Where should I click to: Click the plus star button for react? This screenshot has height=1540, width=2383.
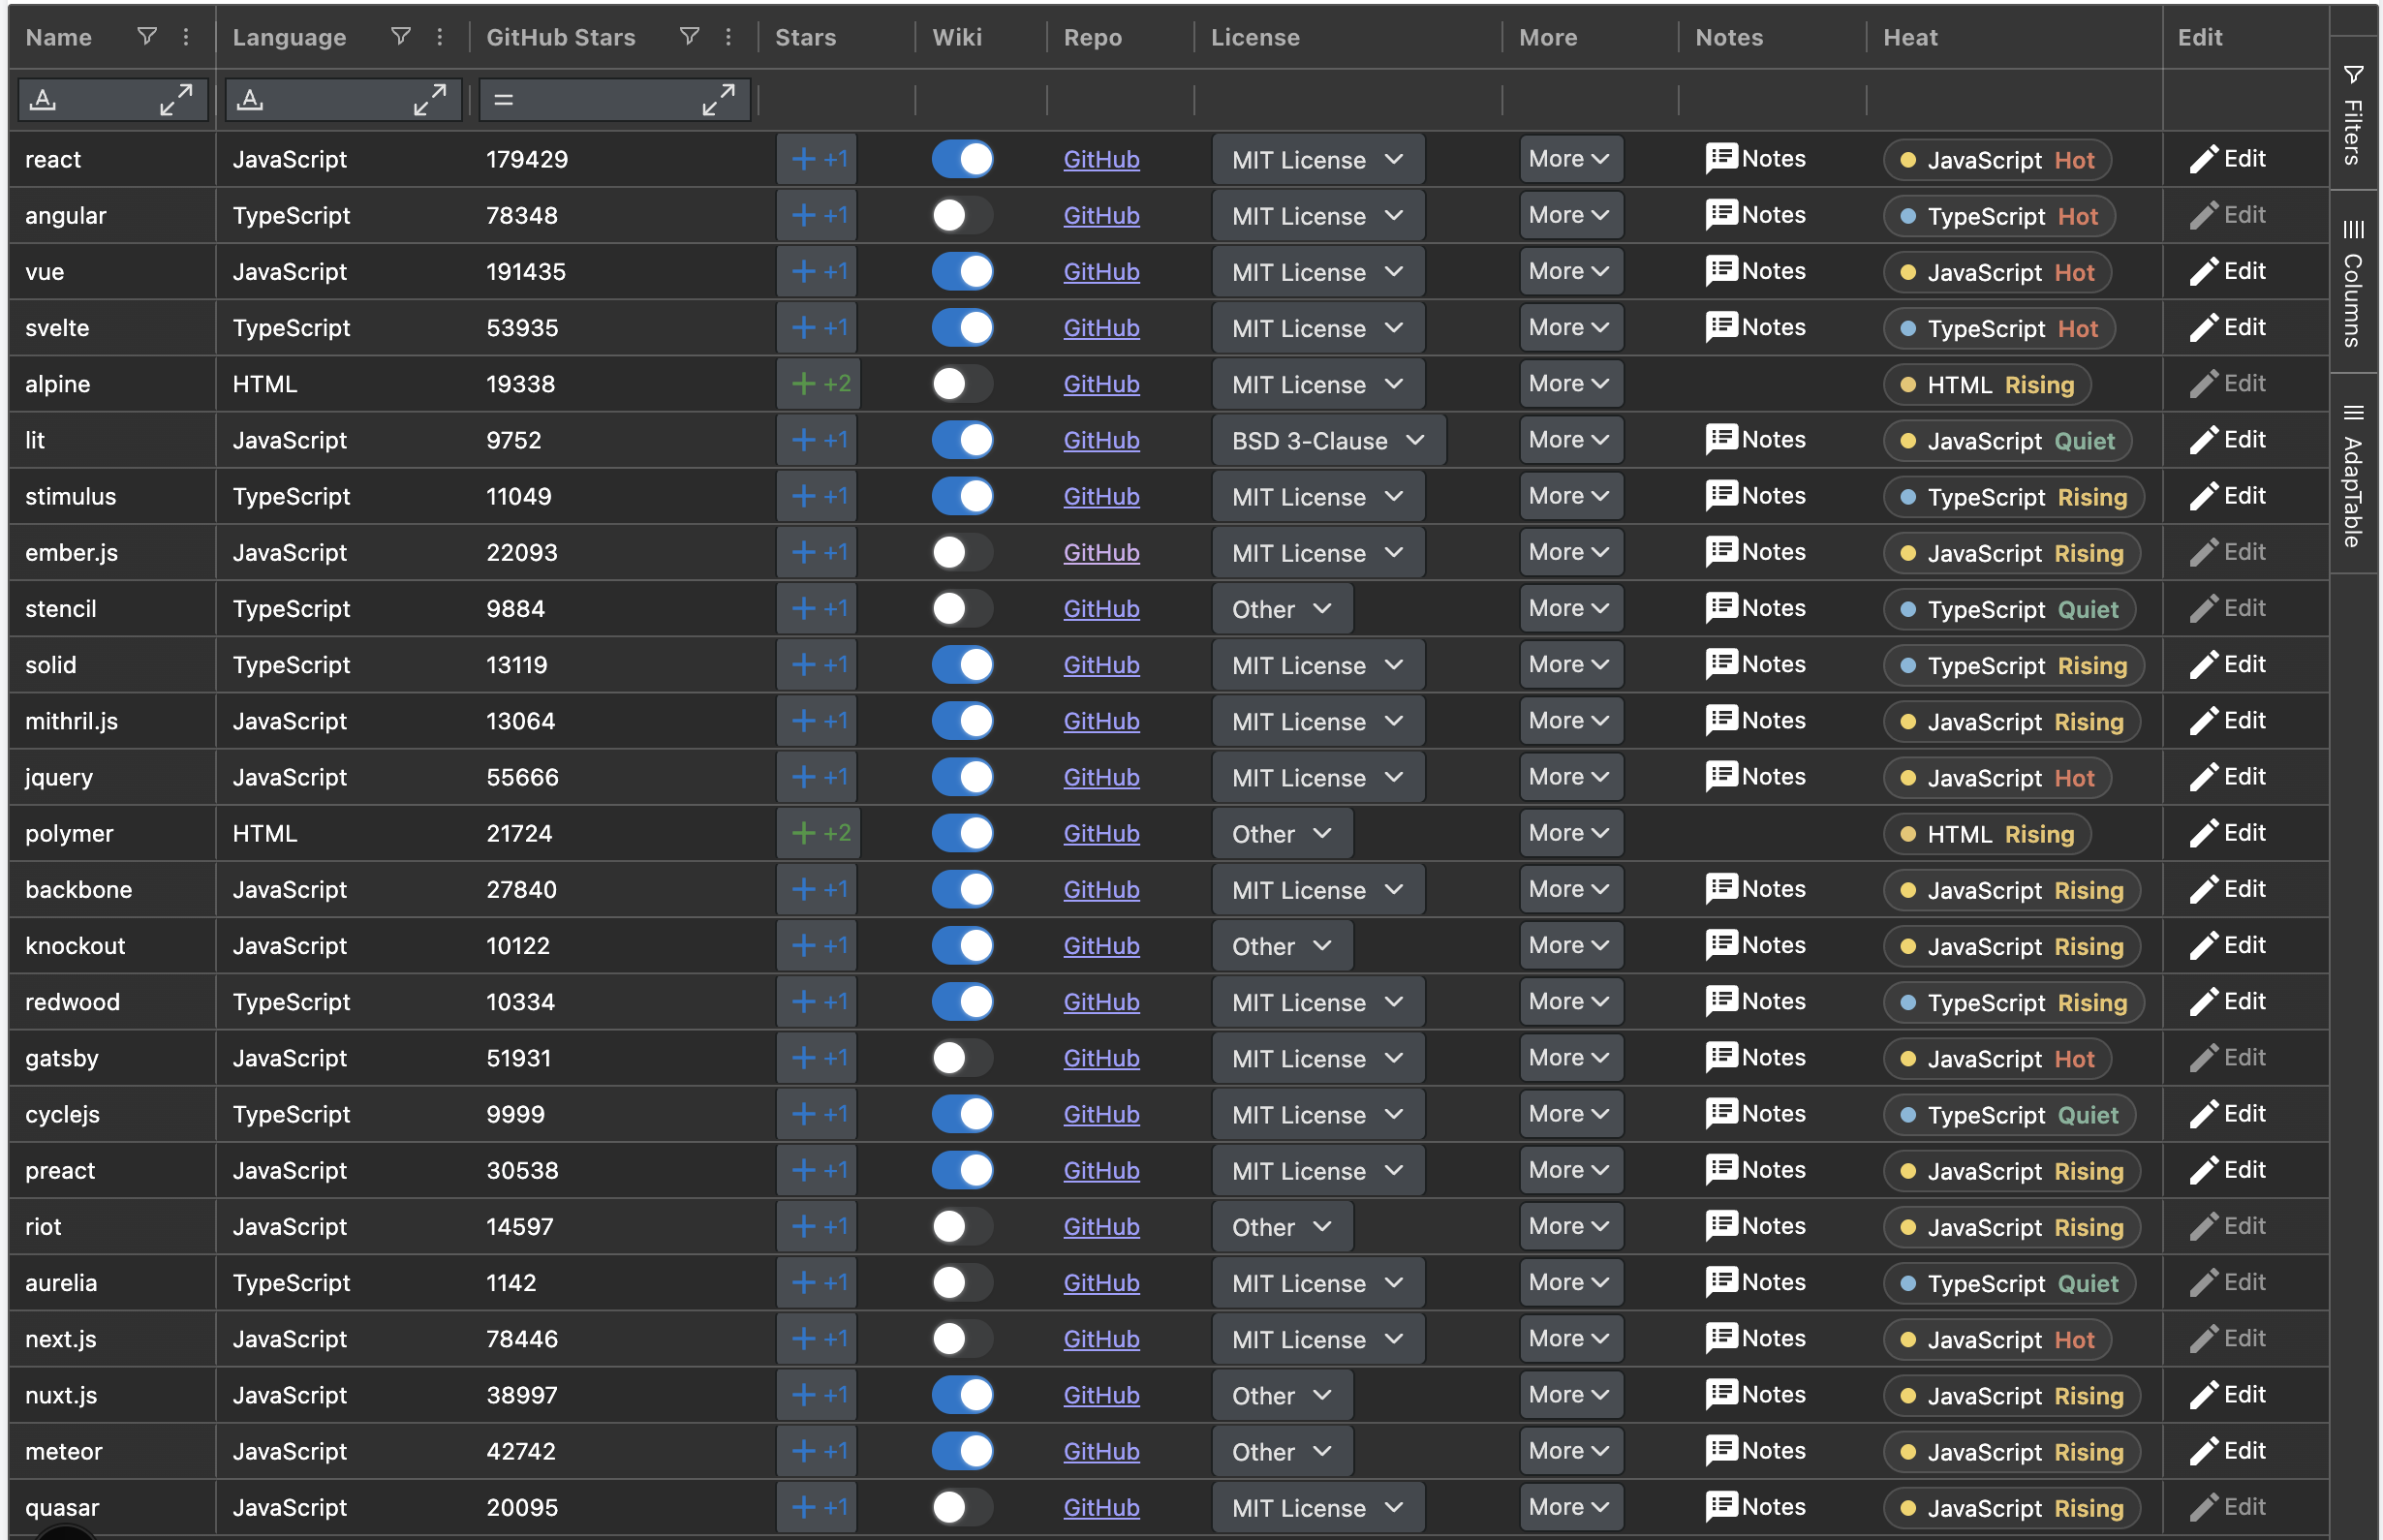pos(818,159)
